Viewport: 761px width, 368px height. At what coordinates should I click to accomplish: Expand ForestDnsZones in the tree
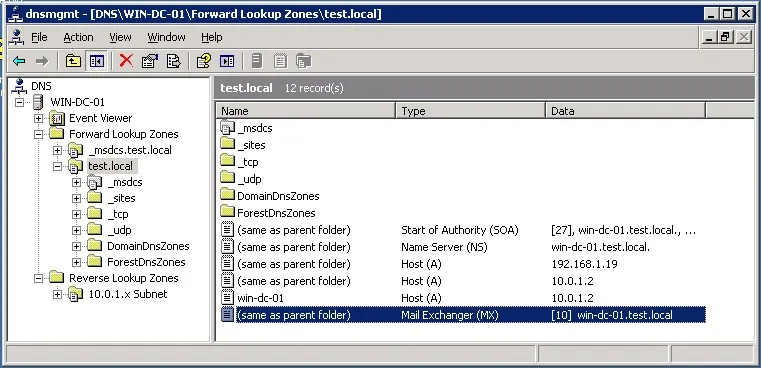(x=76, y=262)
